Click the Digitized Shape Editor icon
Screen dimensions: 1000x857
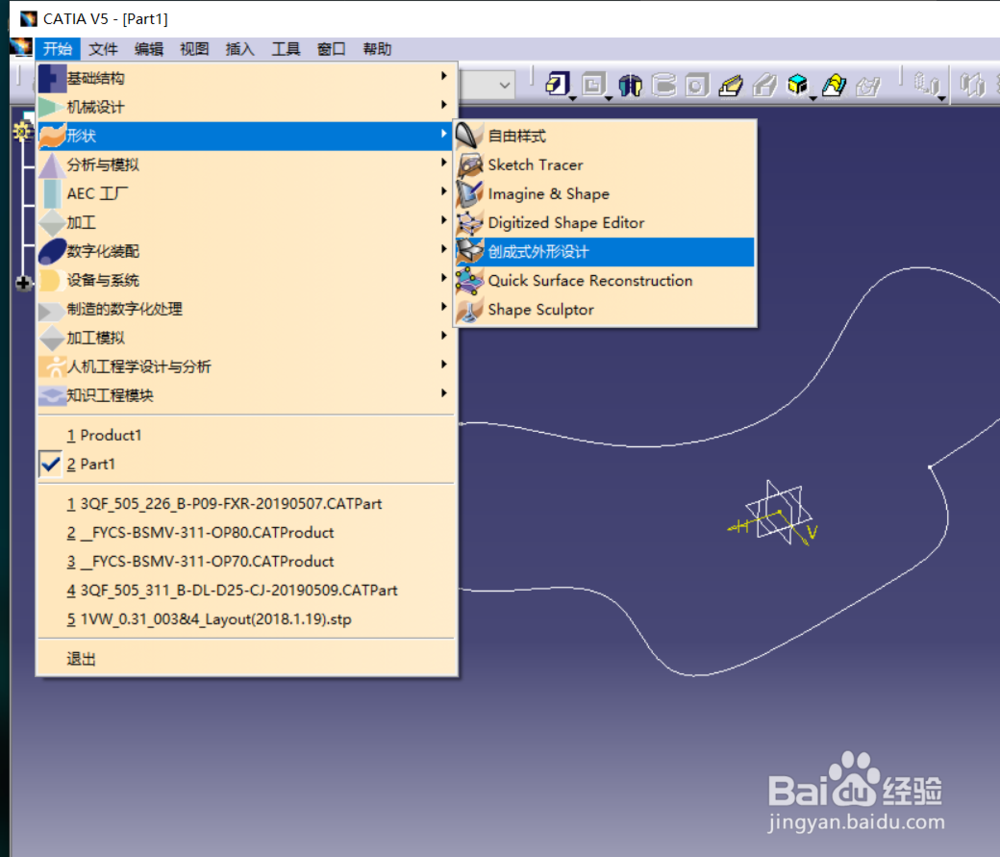[470, 223]
